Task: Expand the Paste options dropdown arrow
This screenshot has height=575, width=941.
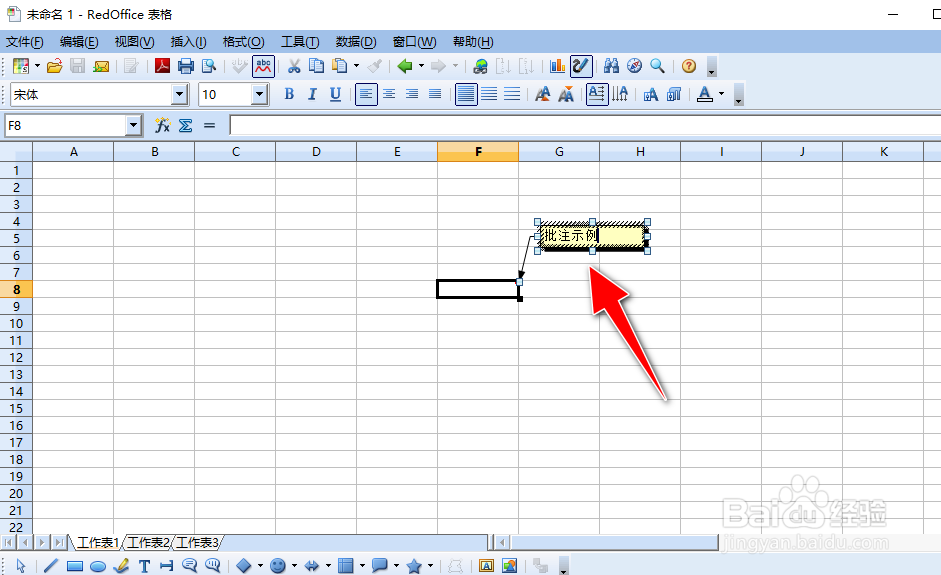Action: pyautogui.click(x=356, y=66)
